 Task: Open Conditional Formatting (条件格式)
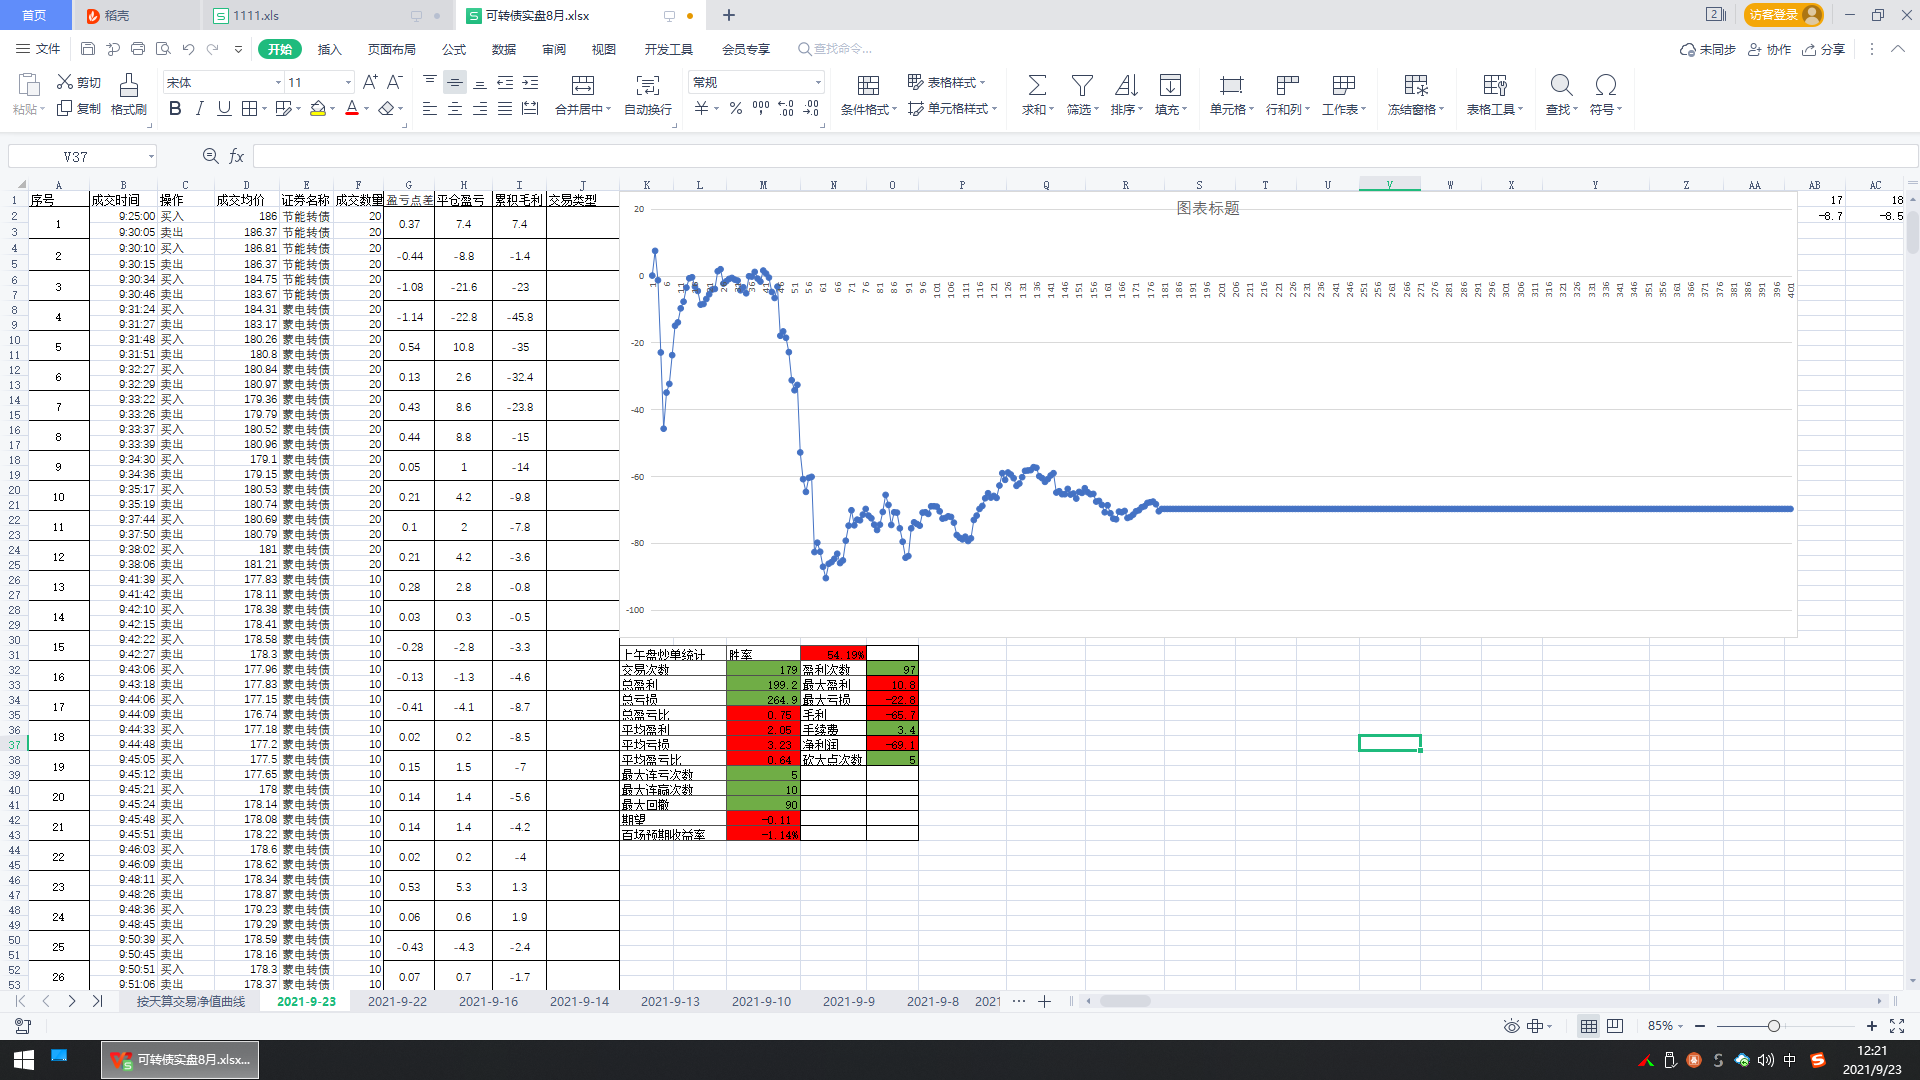(868, 95)
